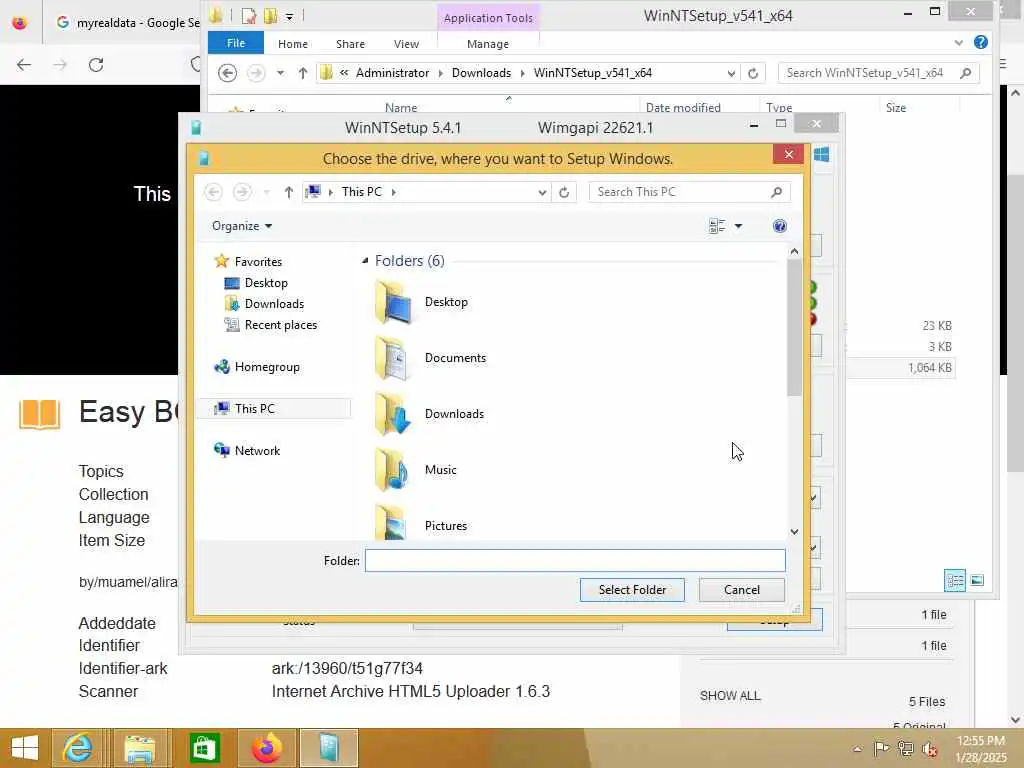Click the Back button in Explorer window
The image size is (1024, 768).
pyautogui.click(x=227, y=72)
